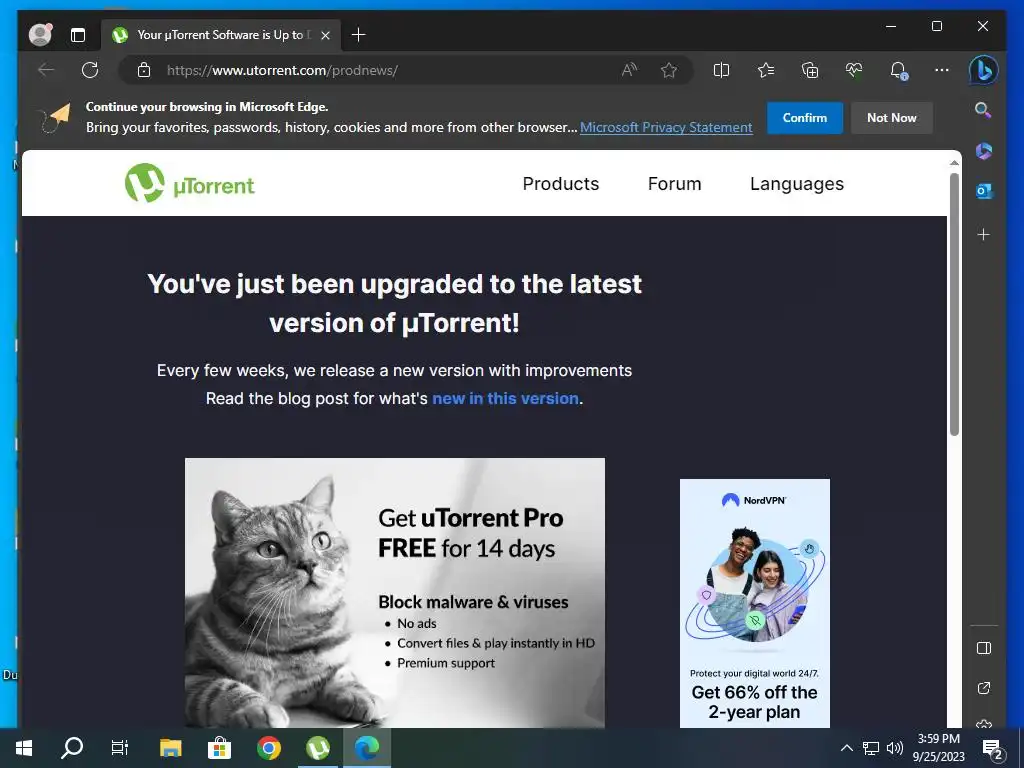Open the Forum menu item
This screenshot has height=768, width=1024.
(x=674, y=184)
